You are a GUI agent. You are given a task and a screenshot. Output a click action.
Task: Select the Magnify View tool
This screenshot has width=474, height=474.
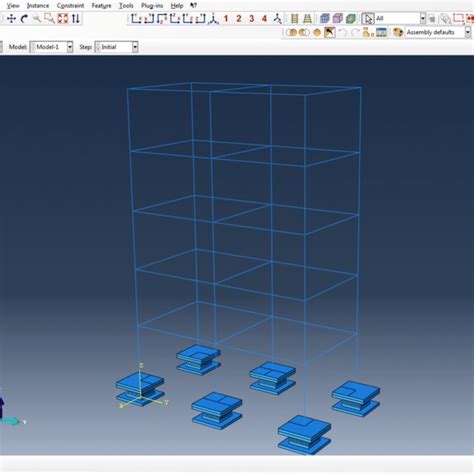[37, 19]
